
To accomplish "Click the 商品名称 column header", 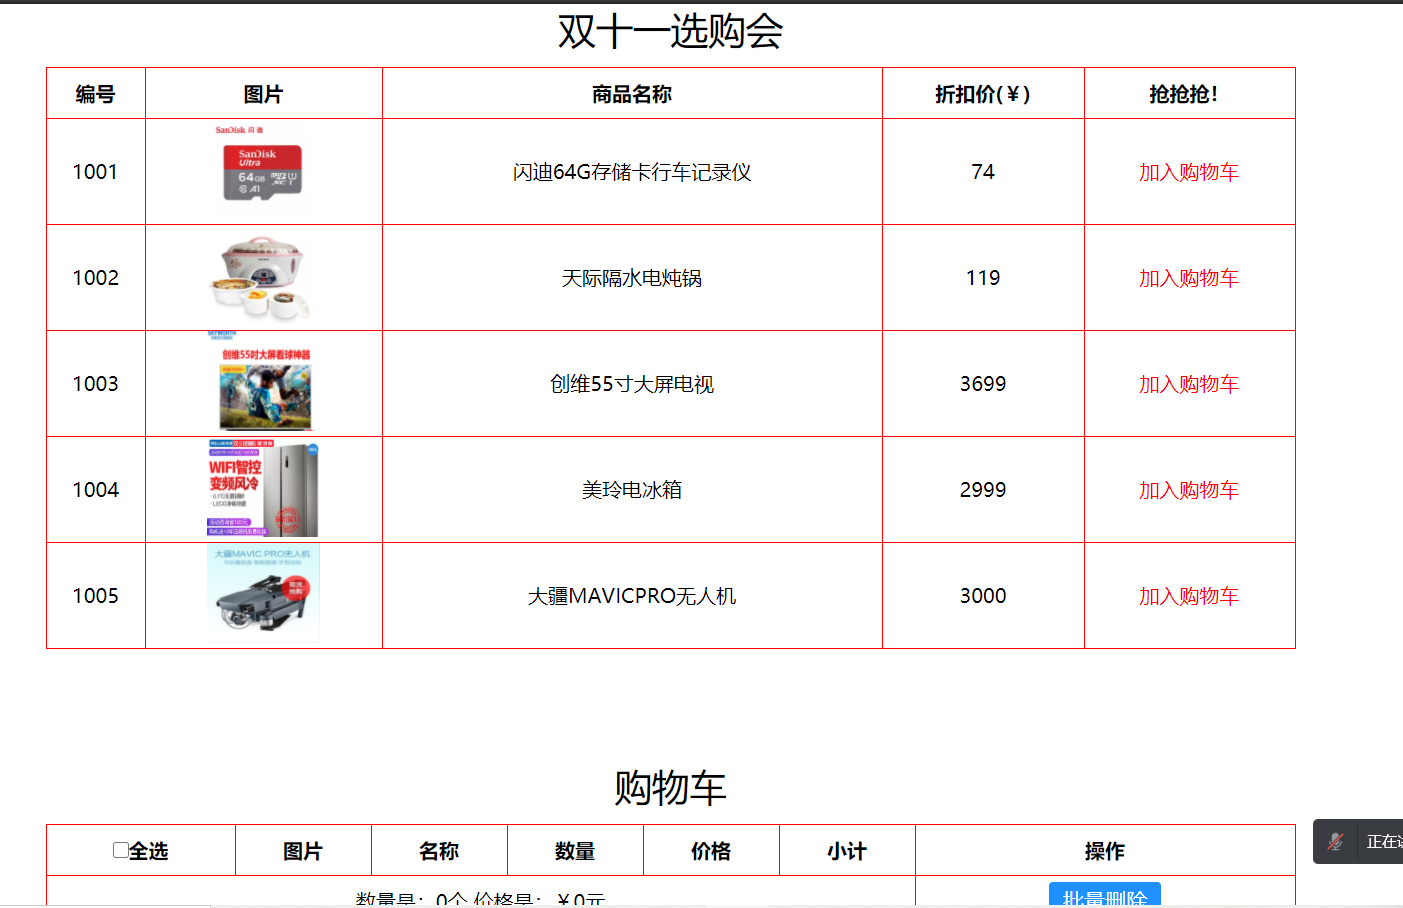I will click(x=631, y=93).
